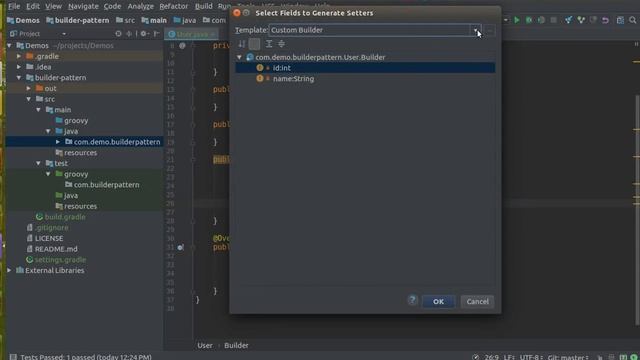640x360 pixels.
Task: Click VCS Commit icon in toolbar
Action: [581, 20]
